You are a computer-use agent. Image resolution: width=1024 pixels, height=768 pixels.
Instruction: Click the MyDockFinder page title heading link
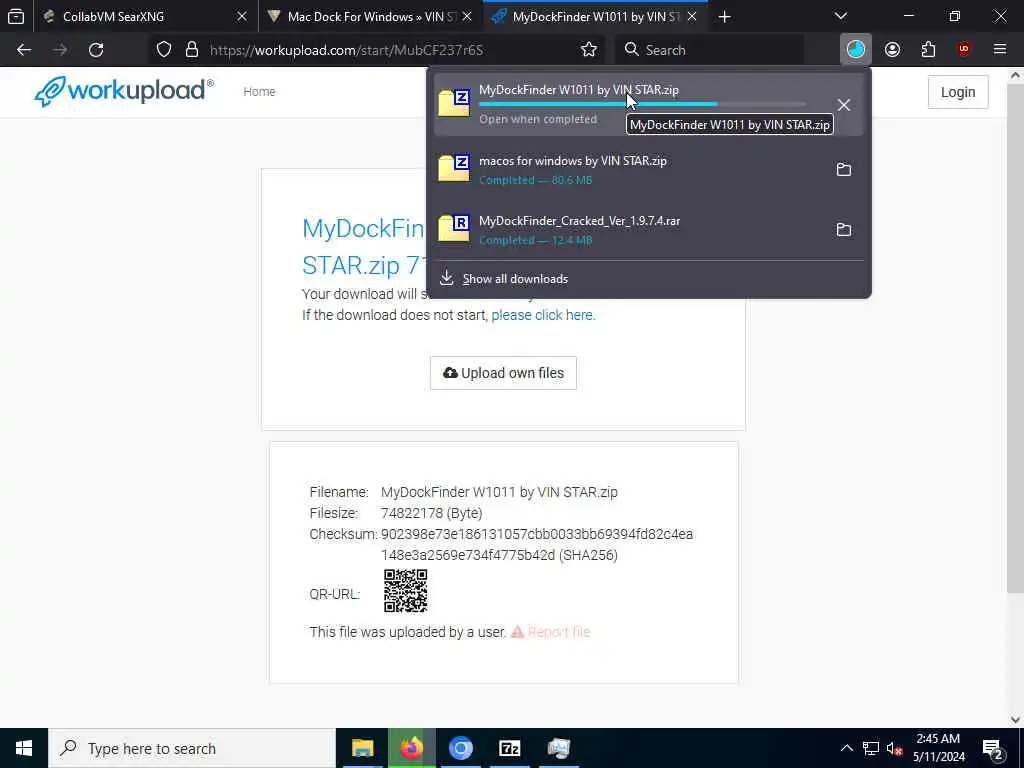point(363,246)
